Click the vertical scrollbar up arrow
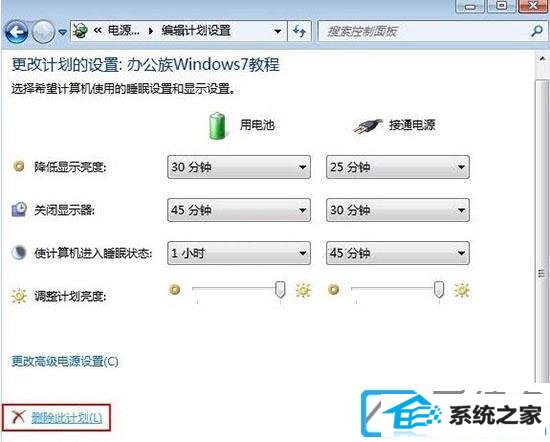 tap(542, 59)
